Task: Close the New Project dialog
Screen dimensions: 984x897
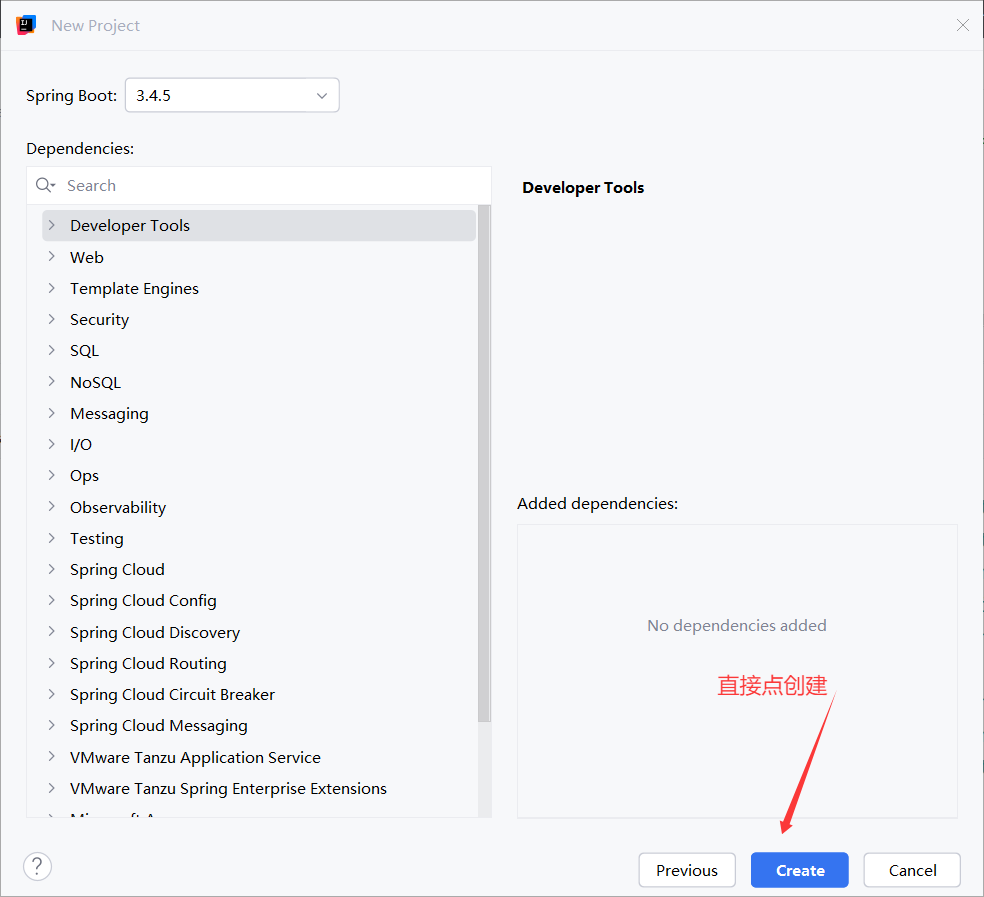Action: point(963,25)
